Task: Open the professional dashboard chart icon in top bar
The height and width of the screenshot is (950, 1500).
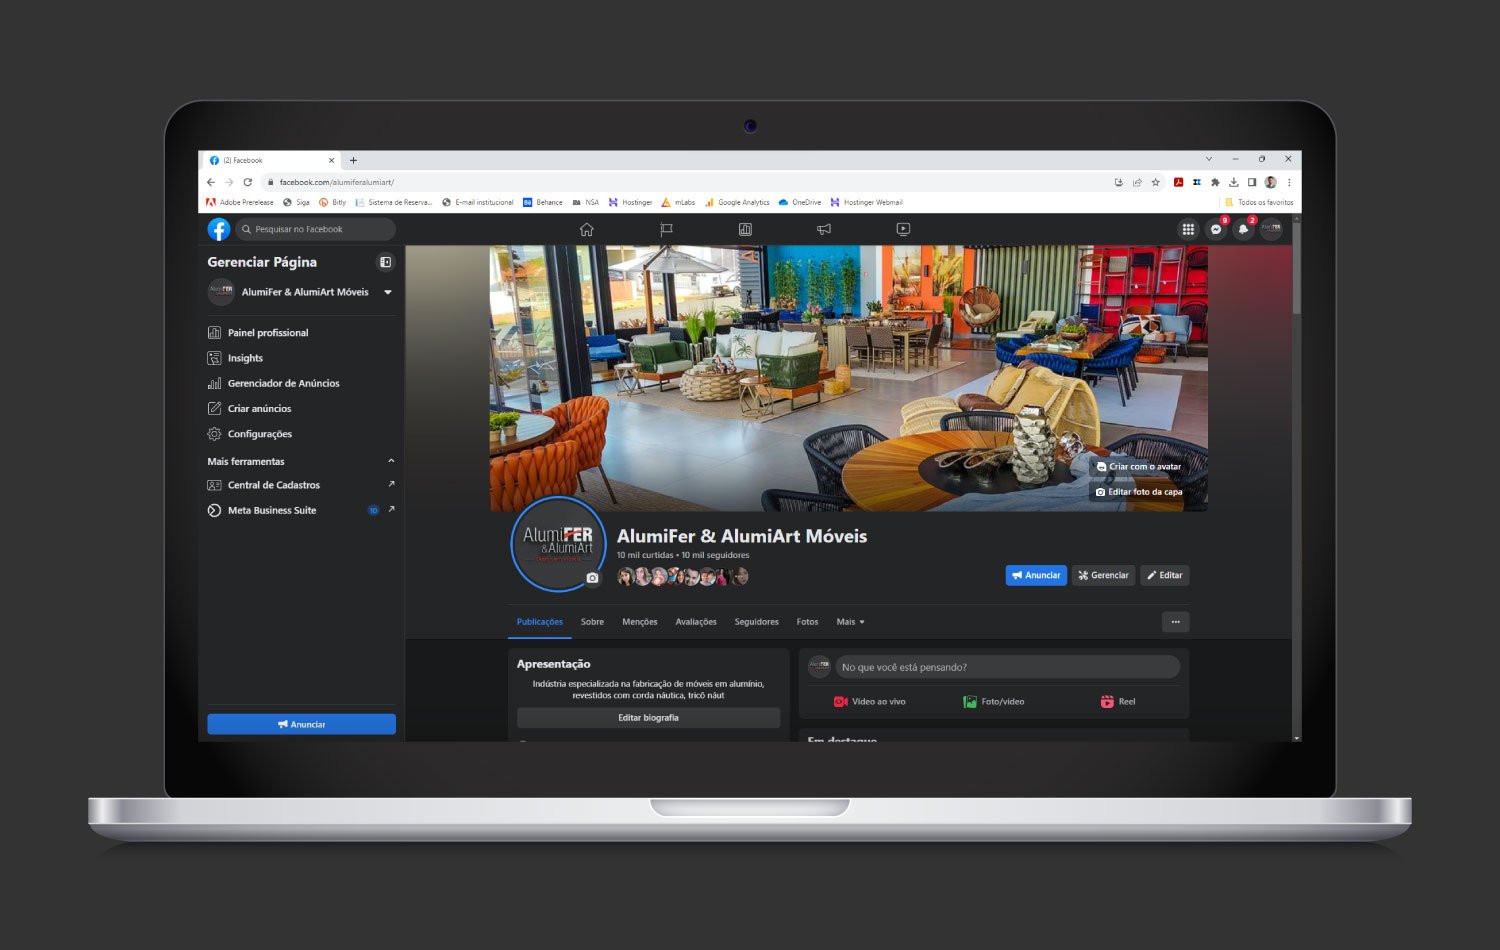Action: coord(745,229)
